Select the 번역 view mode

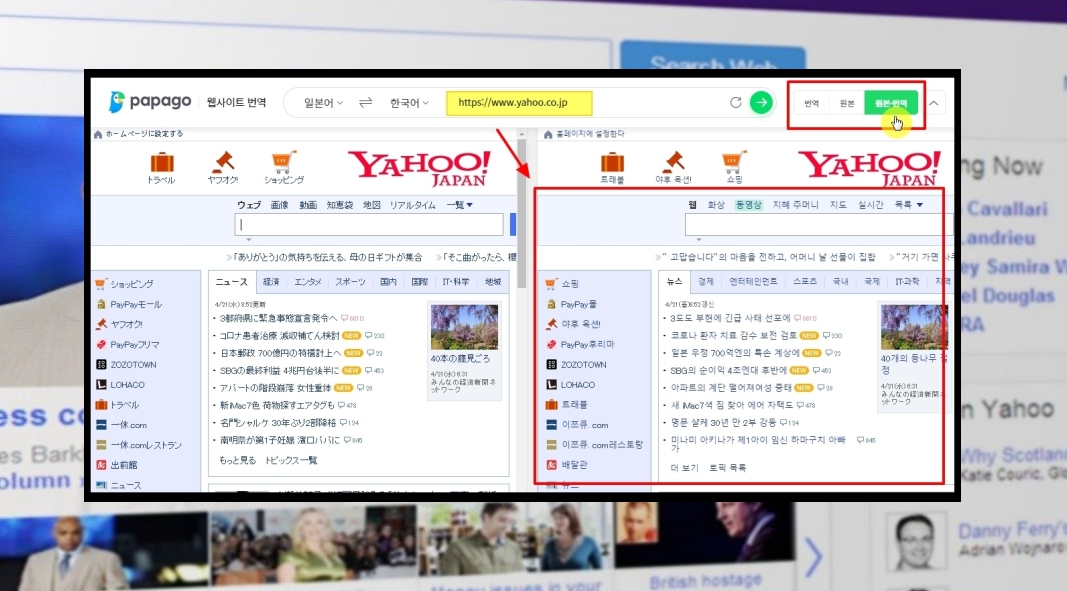(811, 103)
